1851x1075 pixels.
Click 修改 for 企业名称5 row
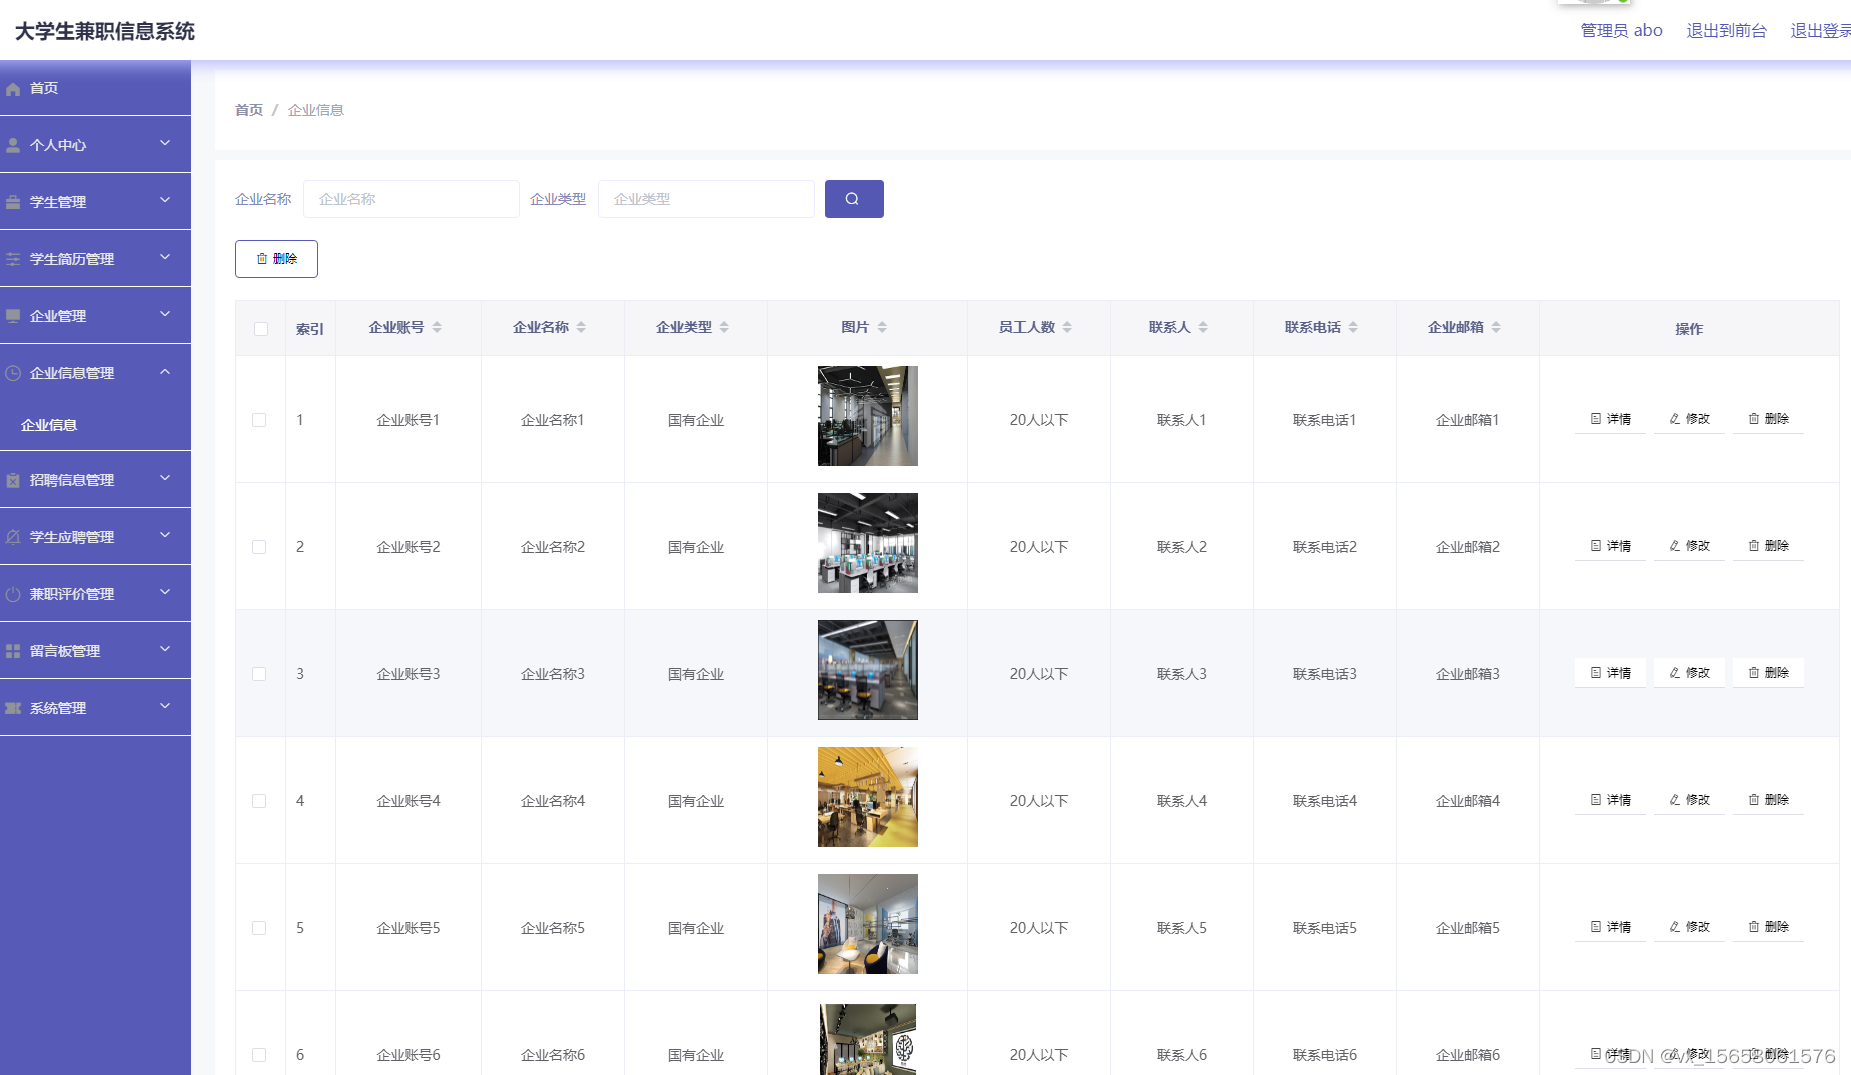(x=1689, y=927)
